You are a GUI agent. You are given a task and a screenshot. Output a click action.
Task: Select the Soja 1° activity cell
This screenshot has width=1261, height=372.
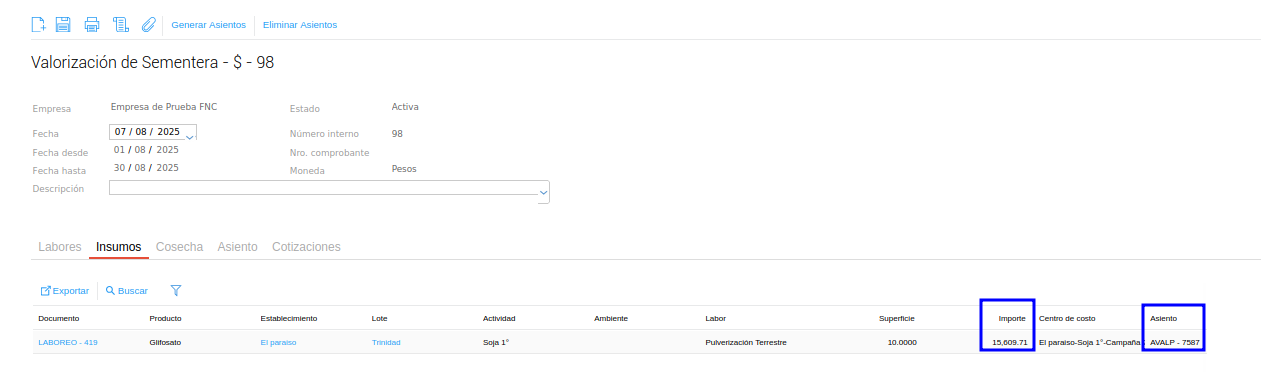click(x=496, y=343)
